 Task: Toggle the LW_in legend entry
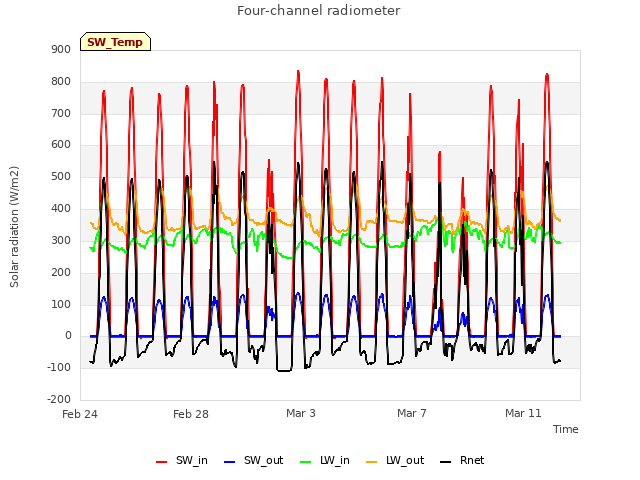pyautogui.click(x=325, y=460)
